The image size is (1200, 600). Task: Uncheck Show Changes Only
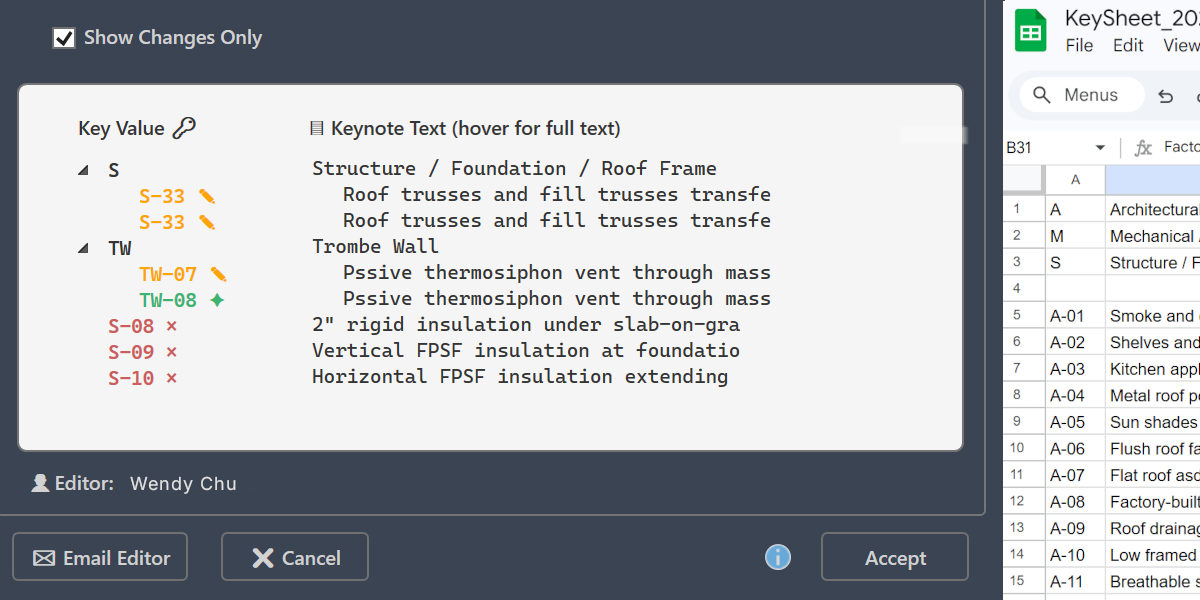[x=64, y=37]
